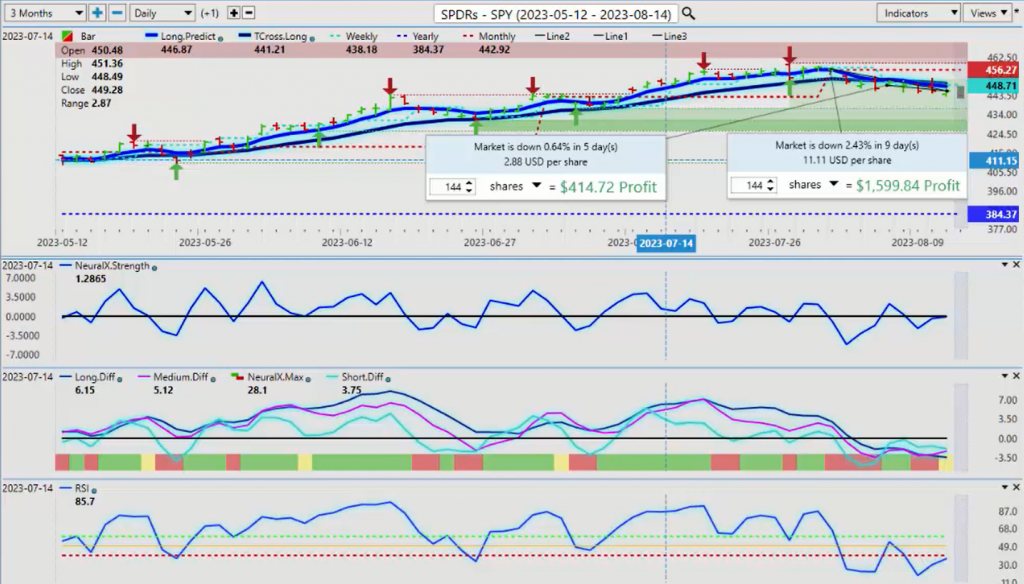Click the blue plus zoom-in button
Image resolution: width=1024 pixels, height=584 pixels.
click(97, 13)
